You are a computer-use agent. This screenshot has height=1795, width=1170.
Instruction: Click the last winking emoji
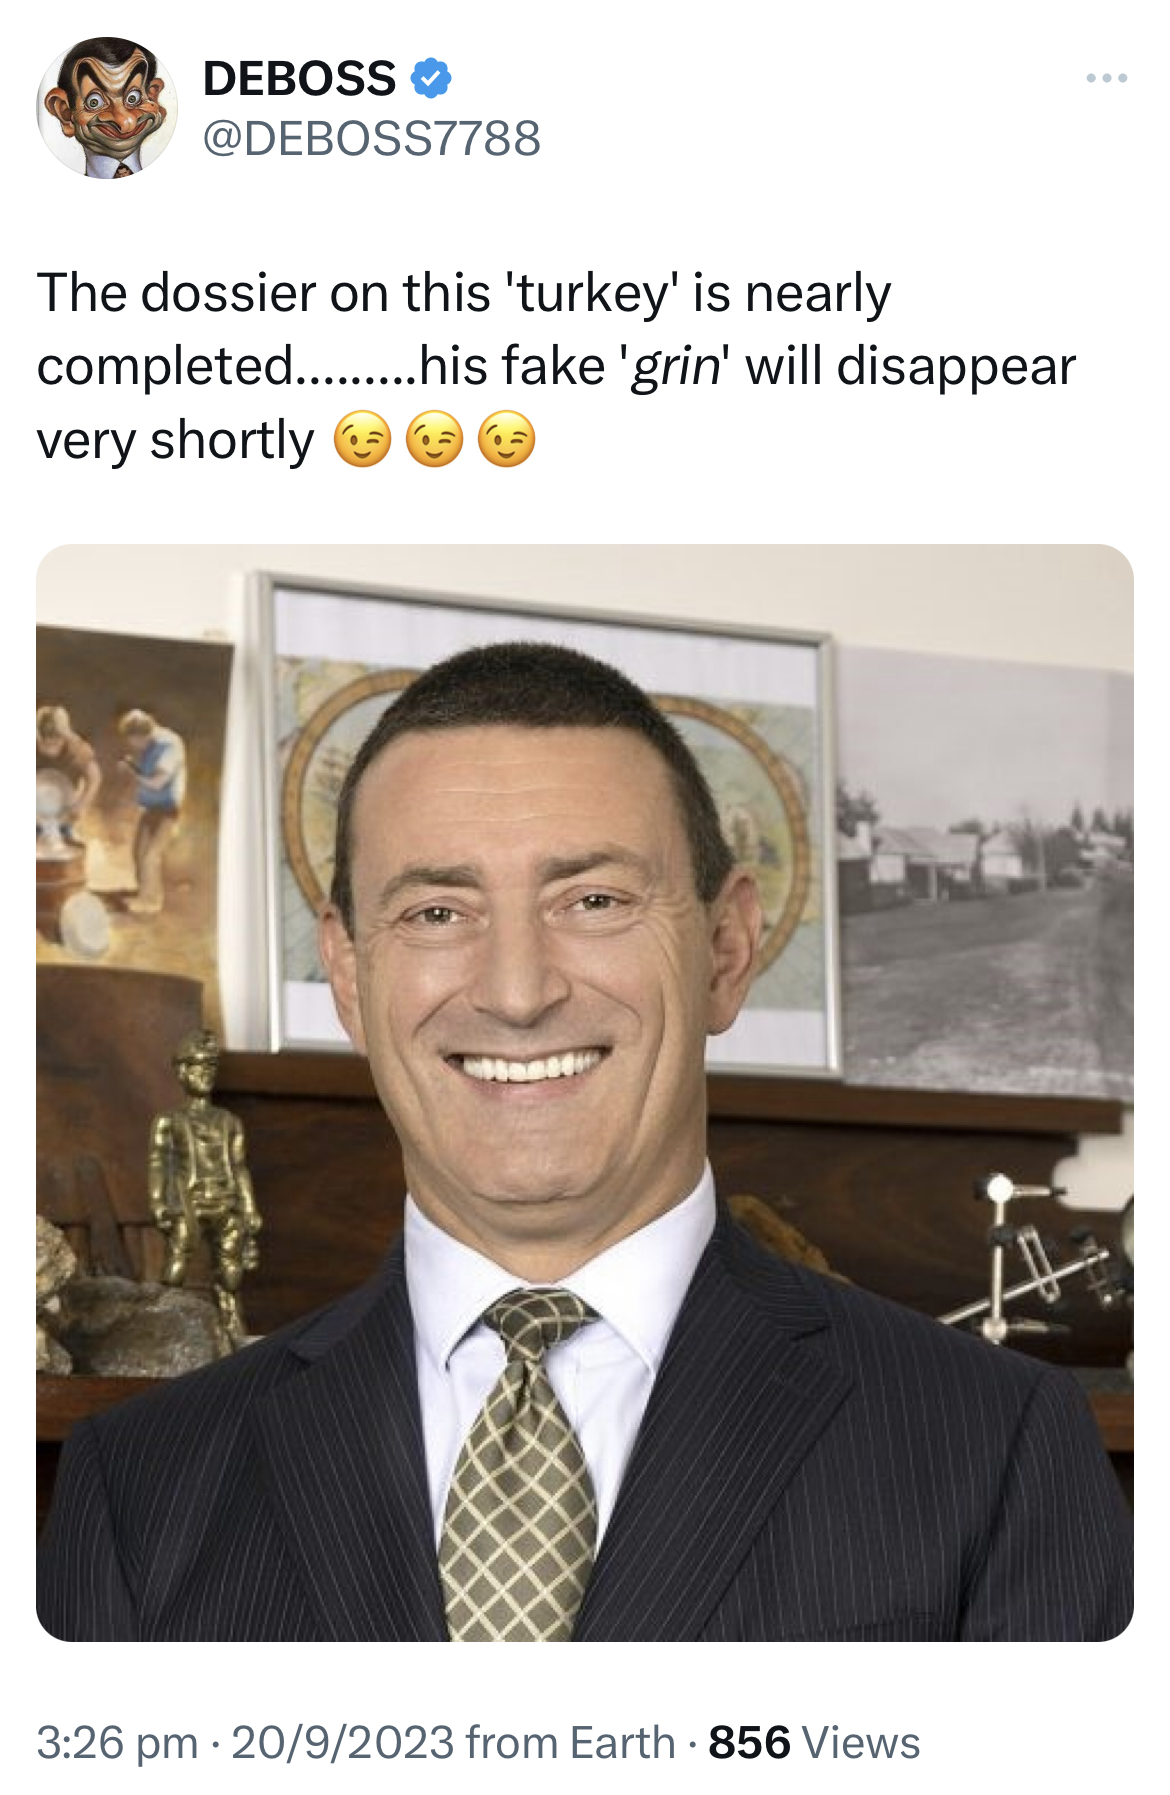pyautogui.click(x=507, y=440)
